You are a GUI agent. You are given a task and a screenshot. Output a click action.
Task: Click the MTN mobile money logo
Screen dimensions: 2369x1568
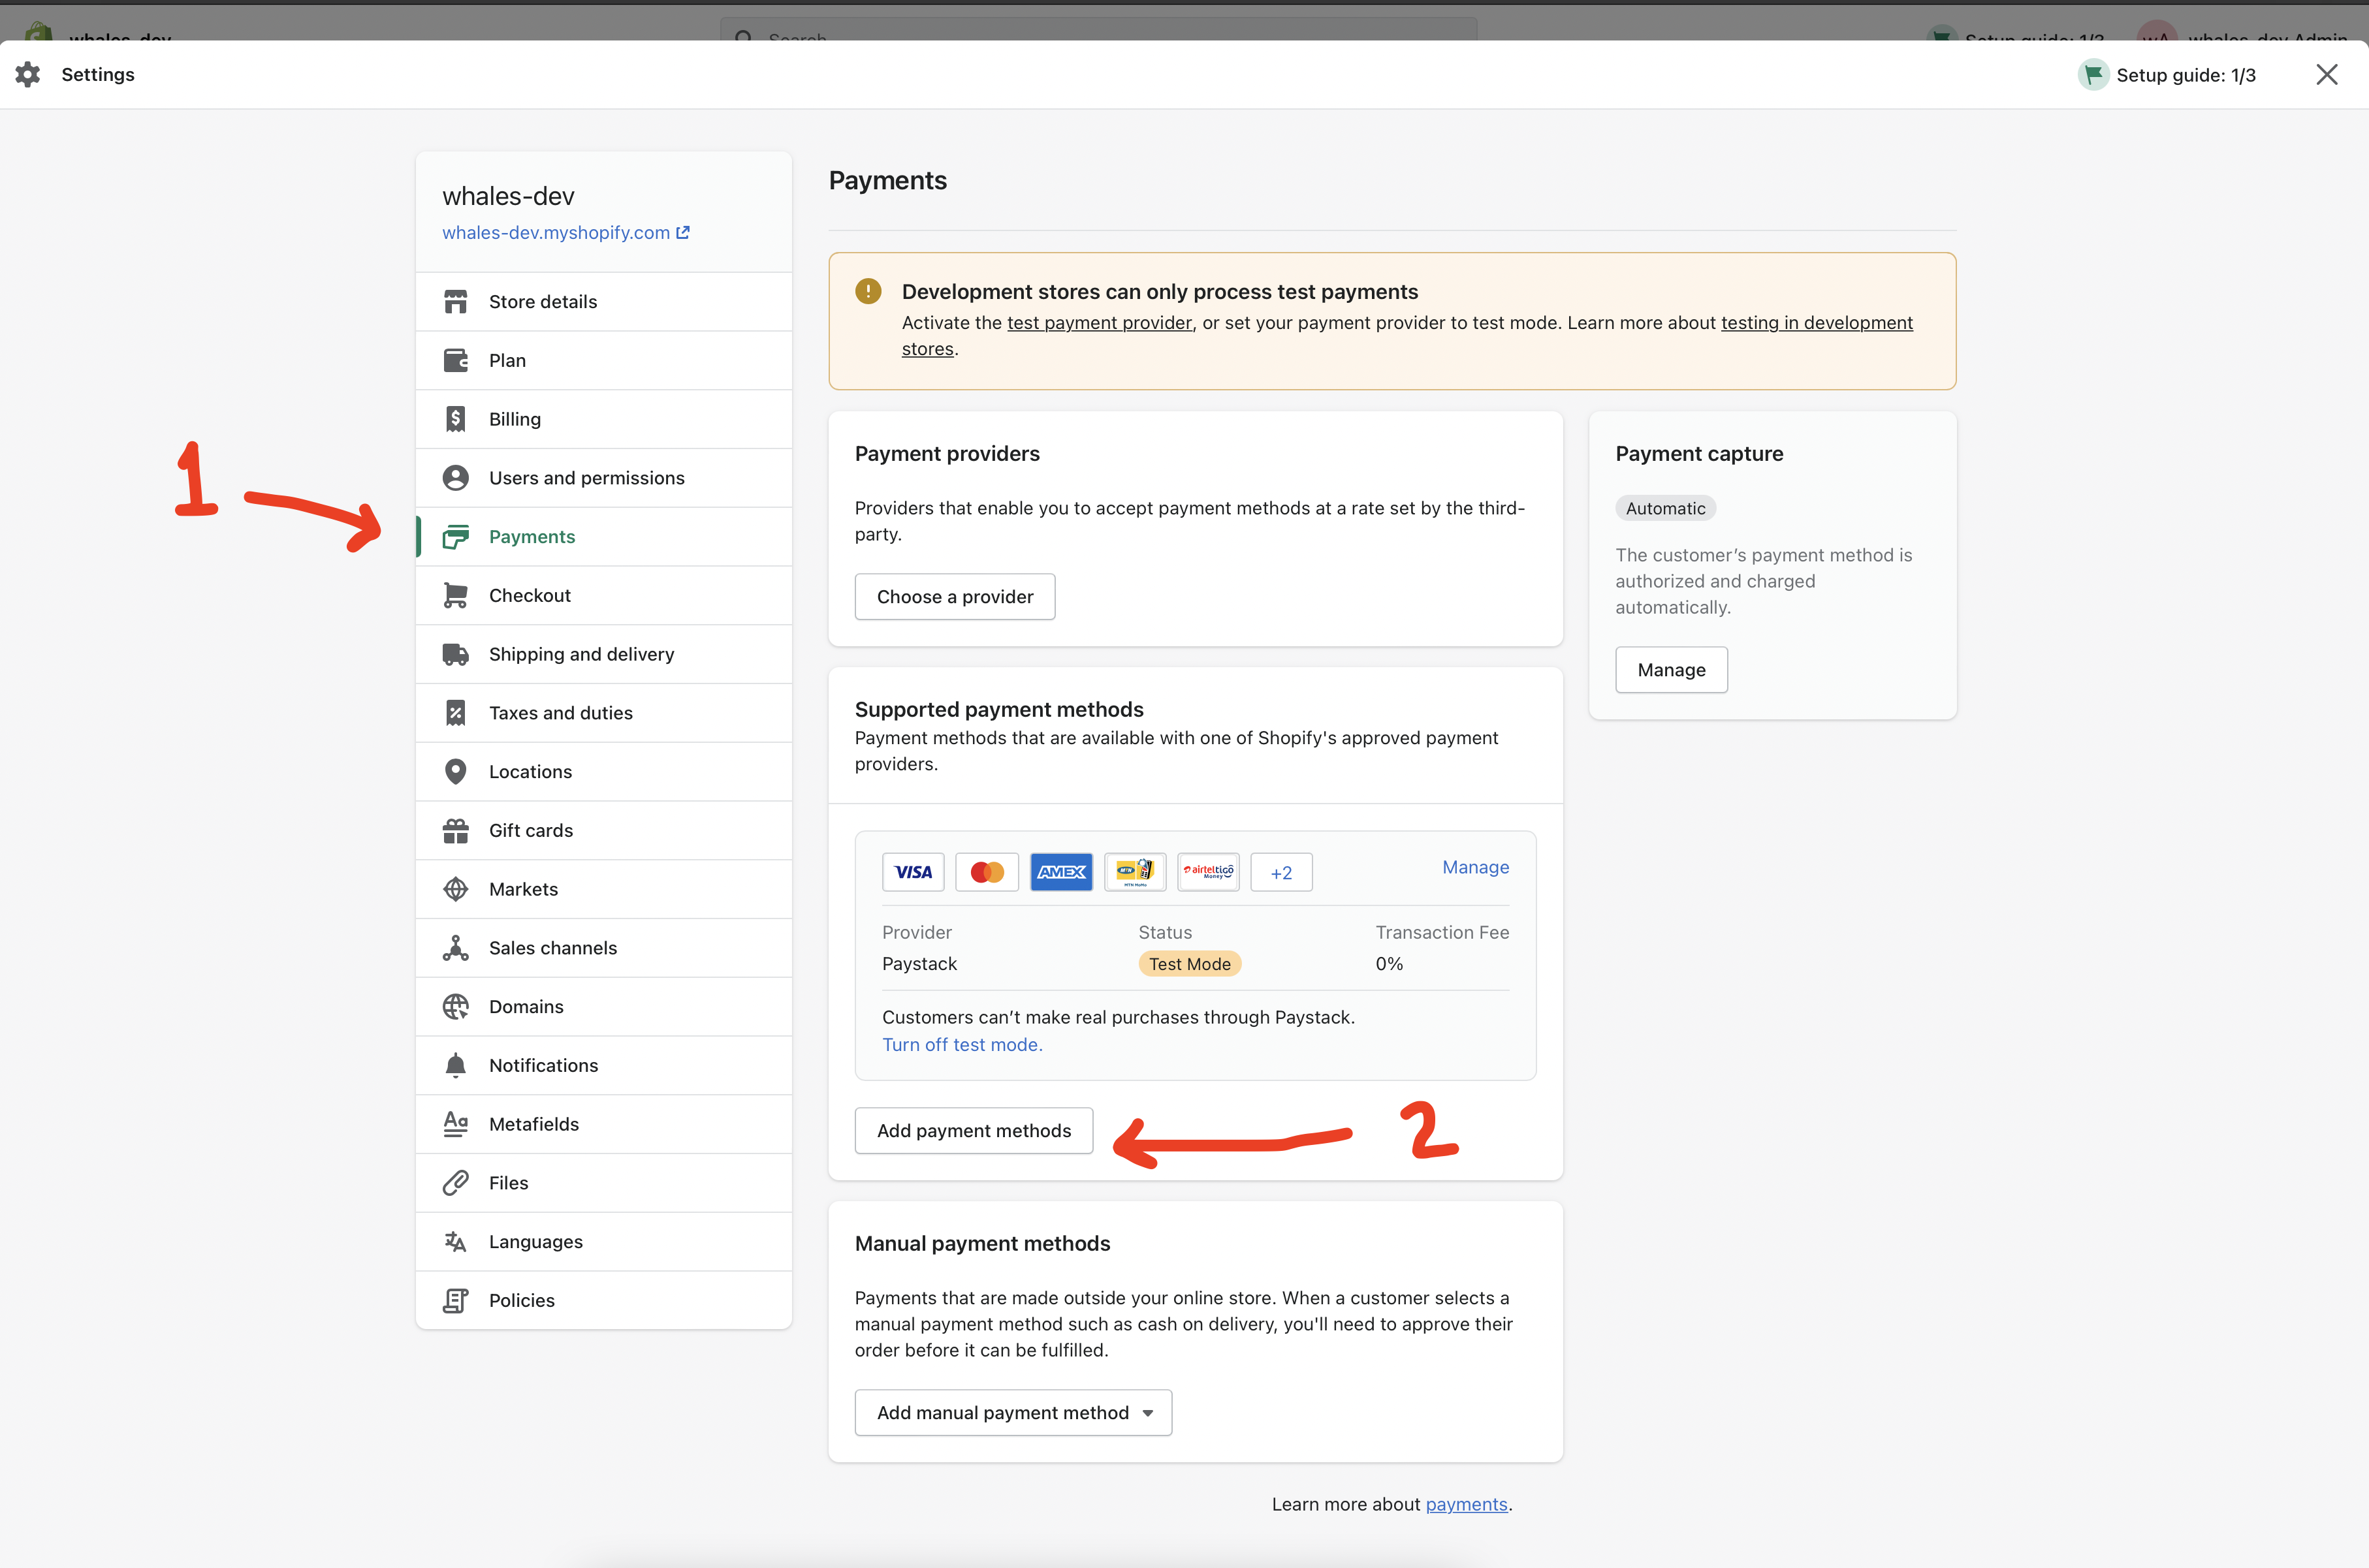pyautogui.click(x=1135, y=872)
